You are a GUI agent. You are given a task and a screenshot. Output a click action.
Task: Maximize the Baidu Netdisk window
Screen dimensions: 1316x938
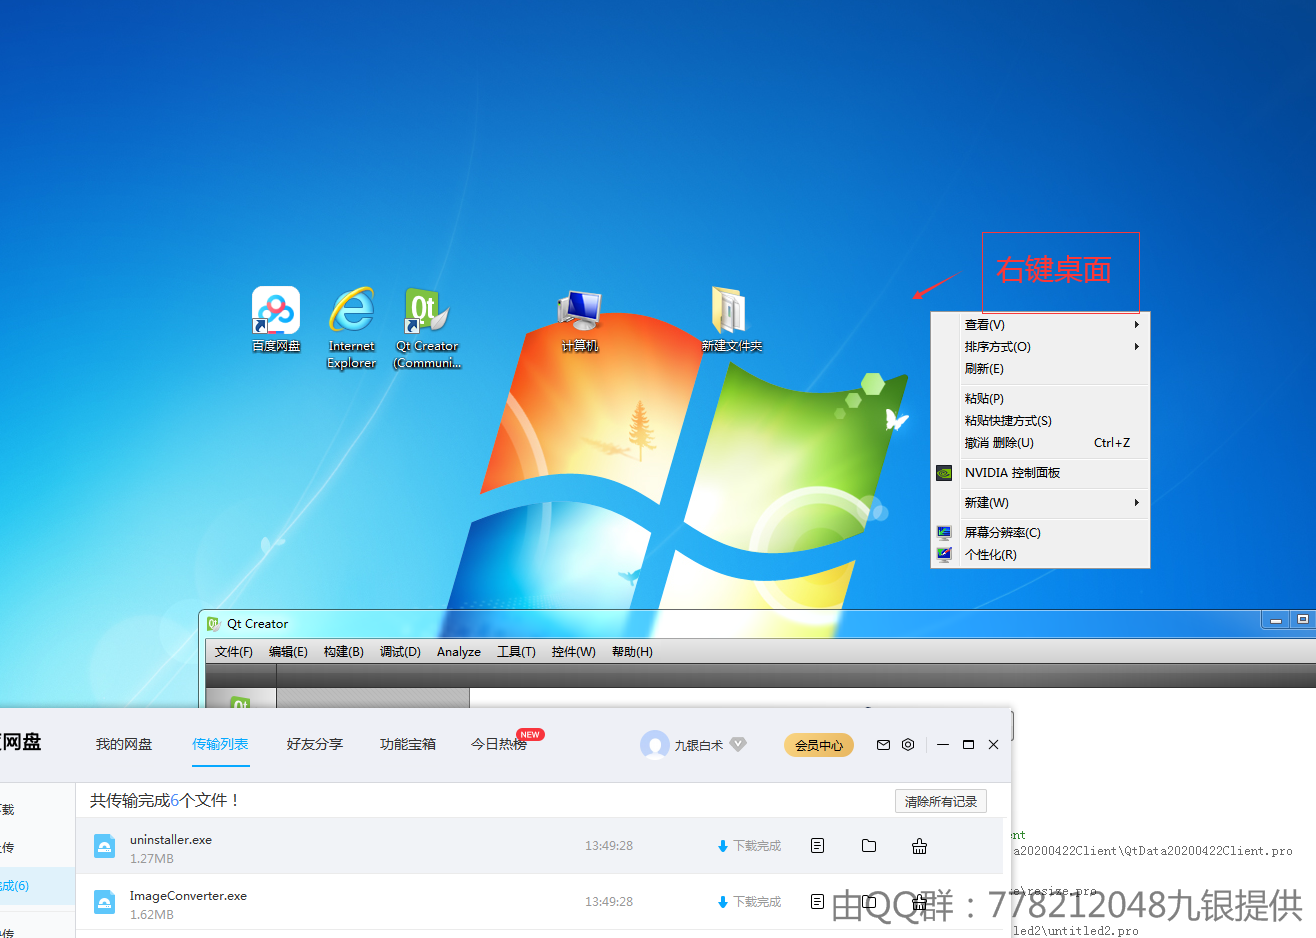tap(968, 745)
